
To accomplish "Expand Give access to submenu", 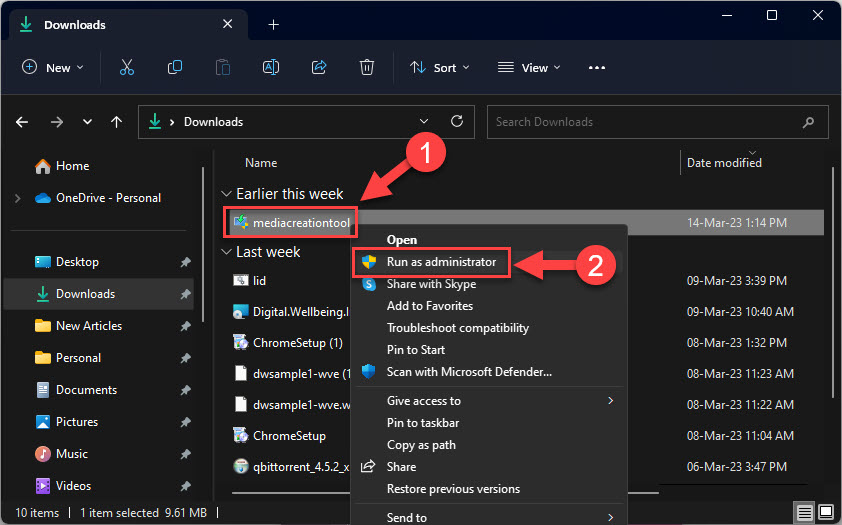I will pos(611,400).
